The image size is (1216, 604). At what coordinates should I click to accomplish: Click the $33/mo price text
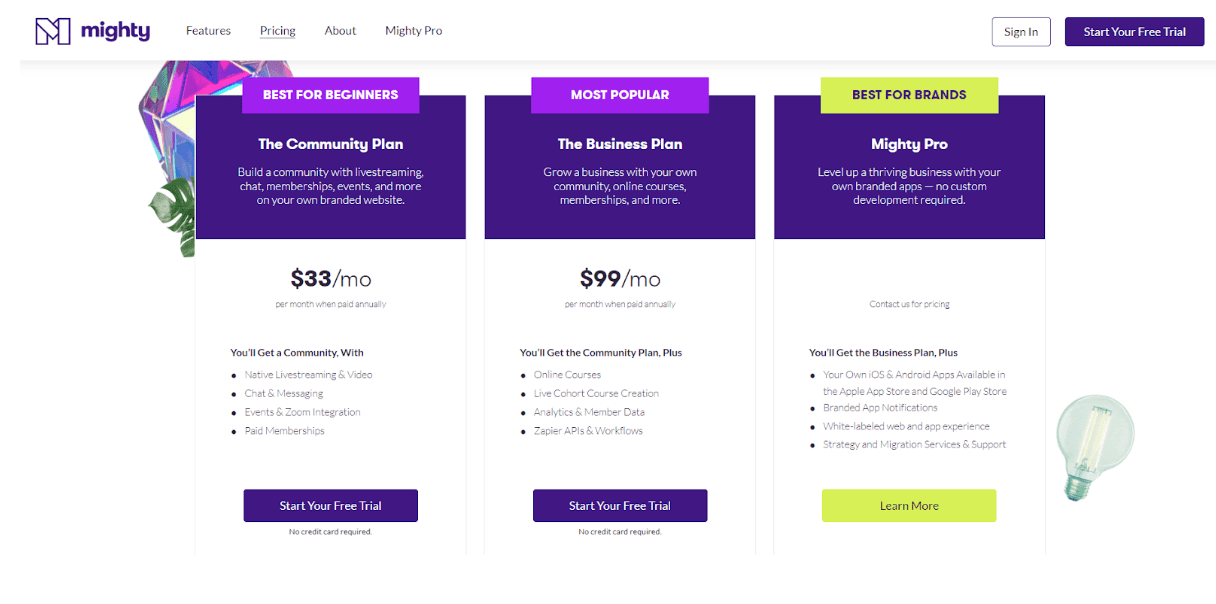[330, 279]
